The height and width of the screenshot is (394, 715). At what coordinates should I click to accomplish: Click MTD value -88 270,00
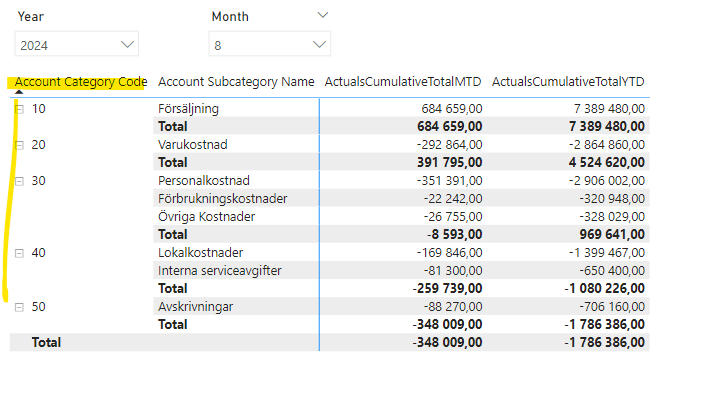453,306
